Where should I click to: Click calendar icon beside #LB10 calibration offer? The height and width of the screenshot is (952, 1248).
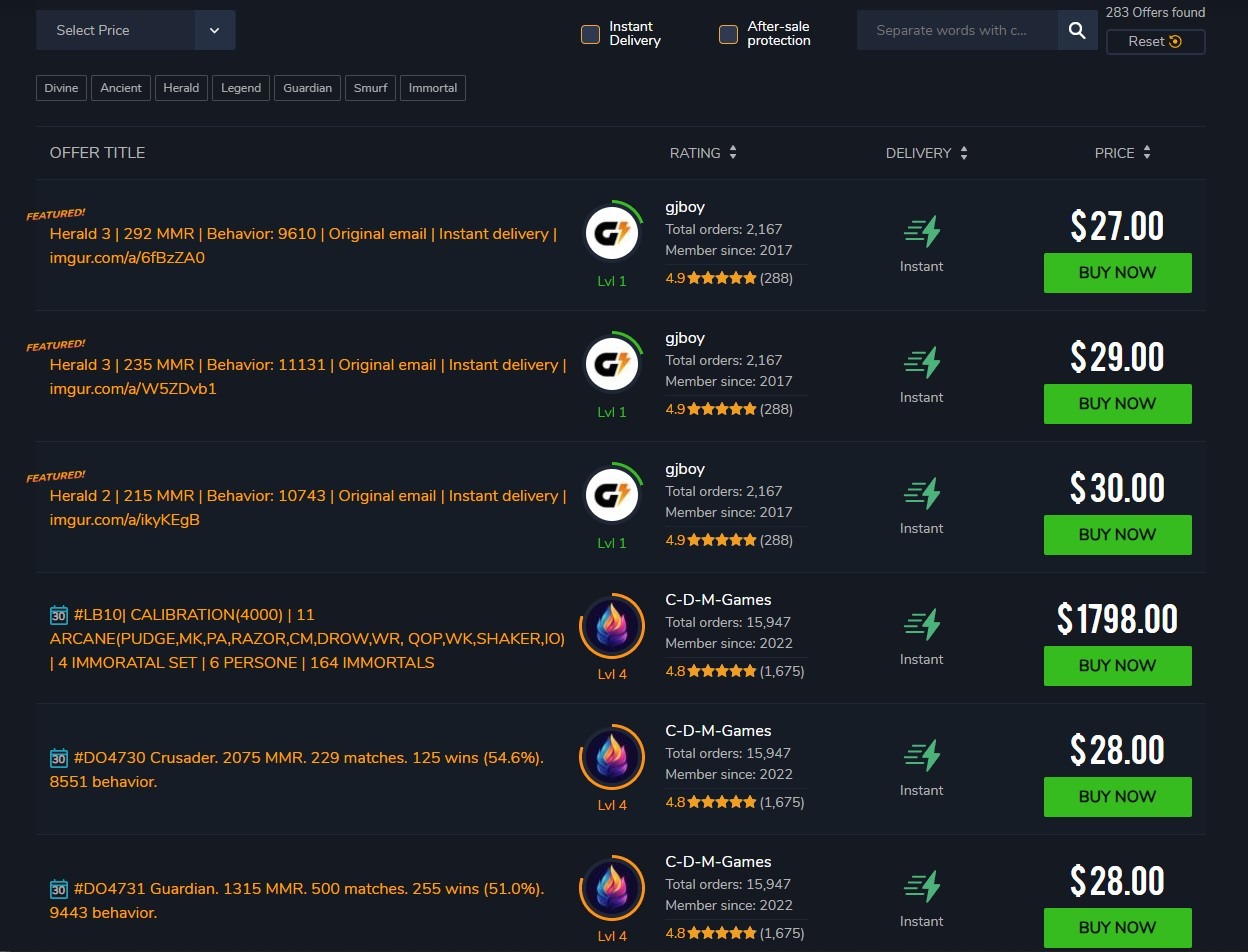click(x=59, y=615)
